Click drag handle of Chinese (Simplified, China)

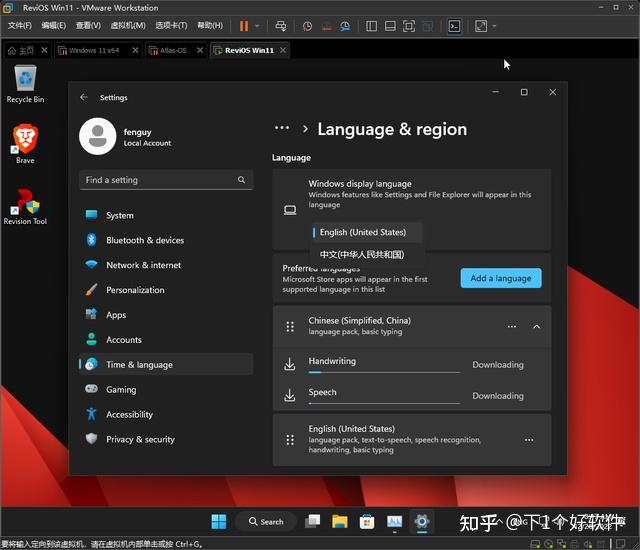(x=290, y=326)
